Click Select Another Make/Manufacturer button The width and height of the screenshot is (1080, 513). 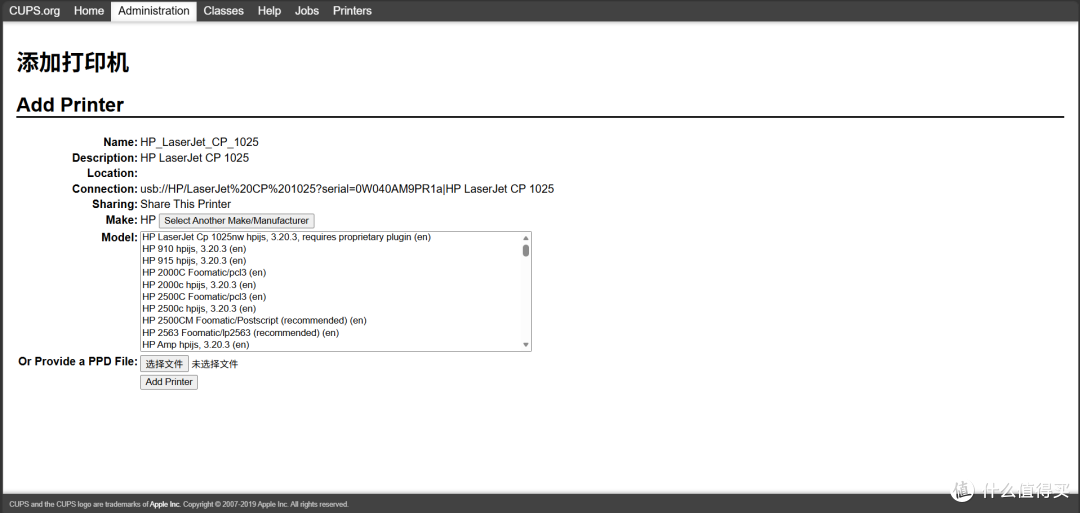click(236, 220)
